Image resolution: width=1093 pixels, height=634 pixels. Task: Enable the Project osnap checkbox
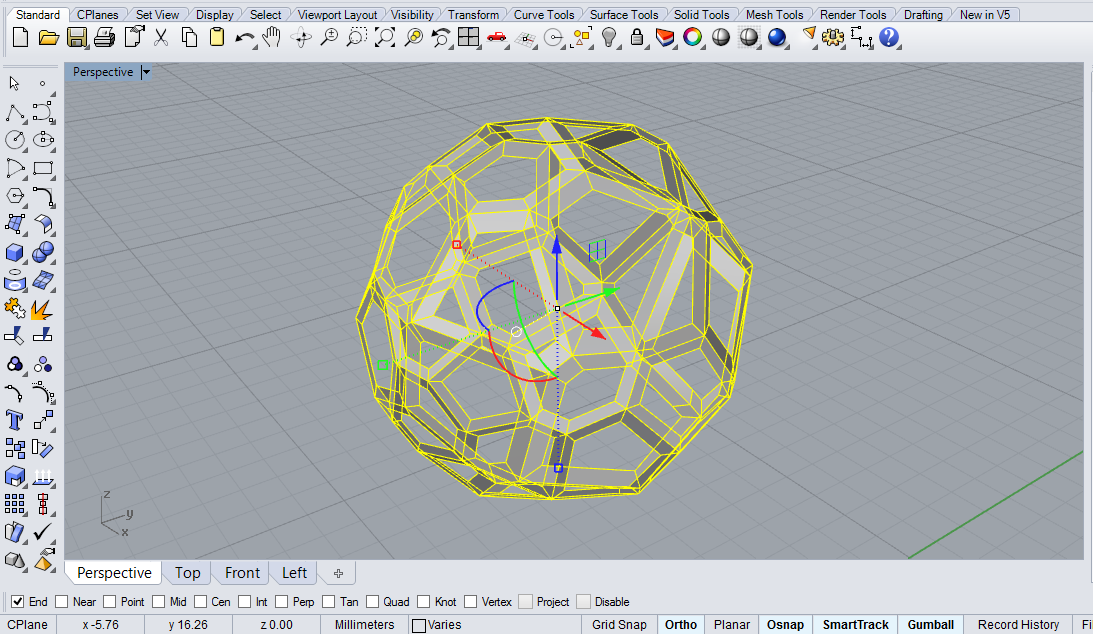coord(526,601)
